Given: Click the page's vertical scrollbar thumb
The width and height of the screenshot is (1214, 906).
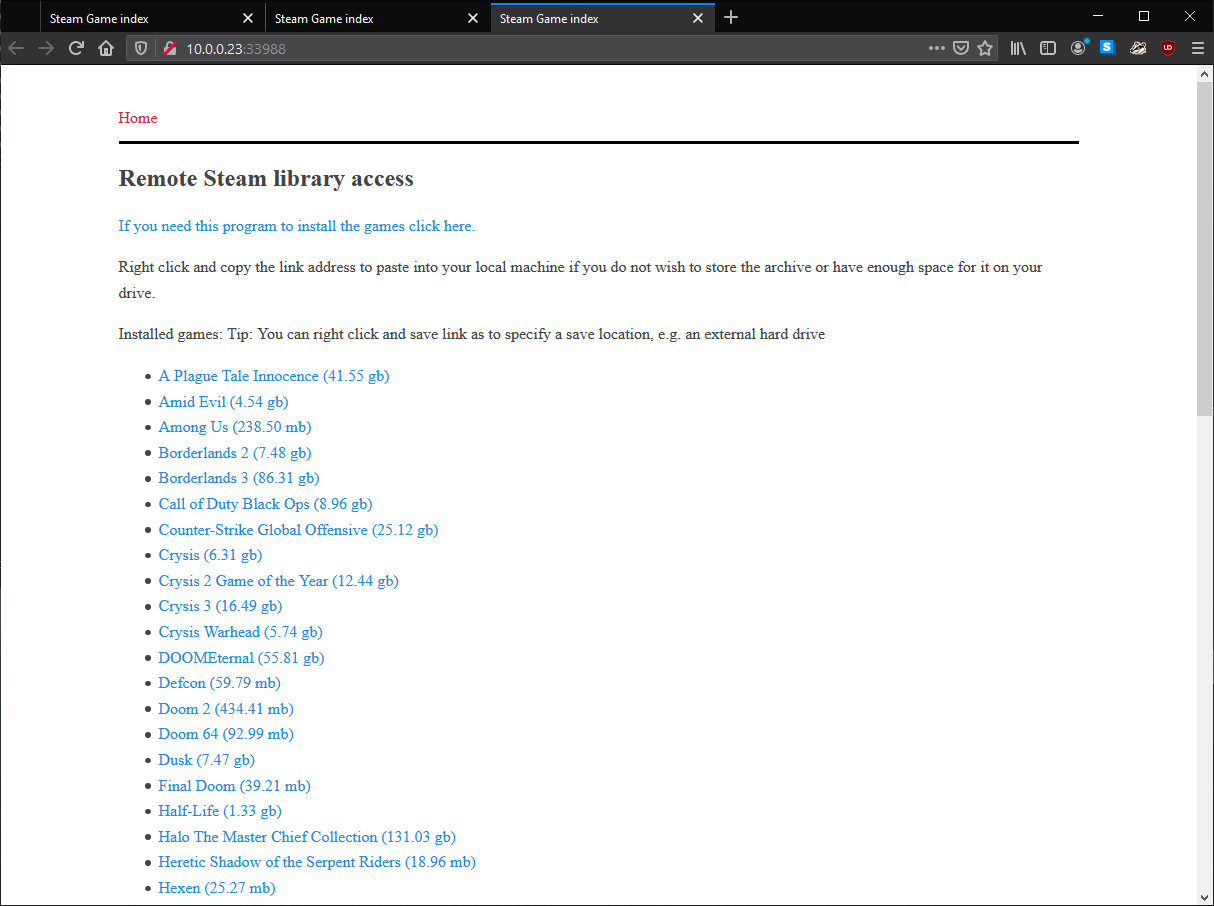Looking at the screenshot, I should click(x=1205, y=248).
